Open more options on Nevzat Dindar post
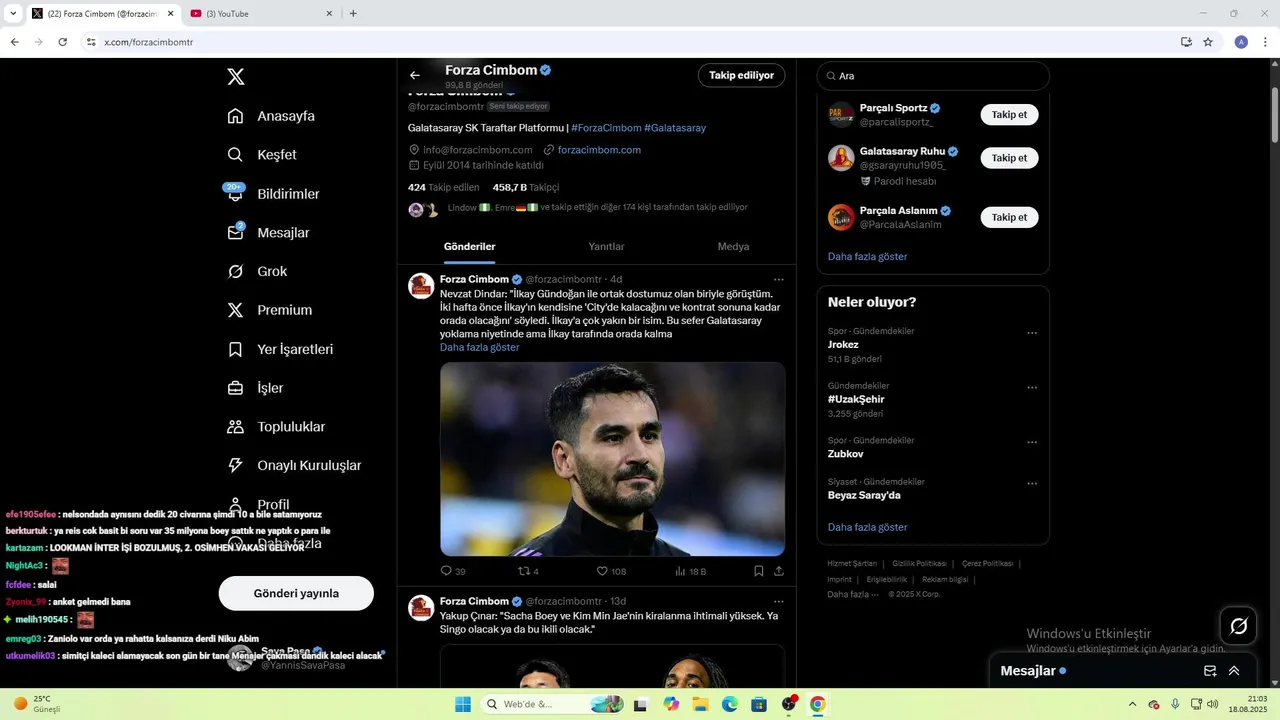The width and height of the screenshot is (1280, 720). click(x=779, y=279)
